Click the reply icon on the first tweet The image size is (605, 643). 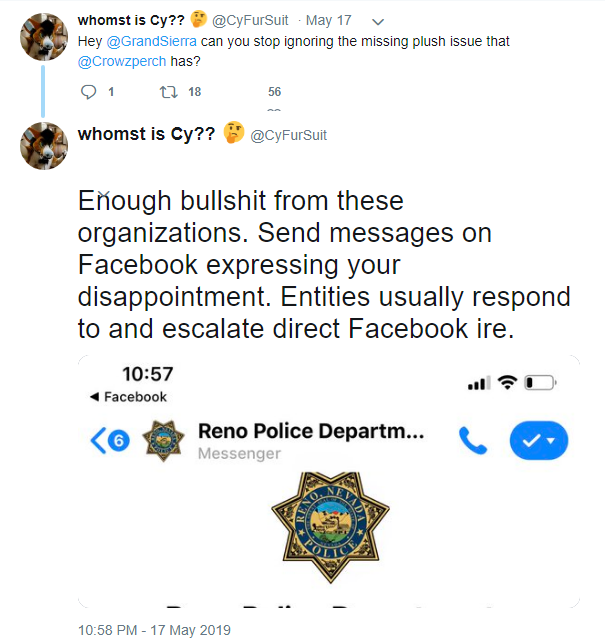(88, 92)
